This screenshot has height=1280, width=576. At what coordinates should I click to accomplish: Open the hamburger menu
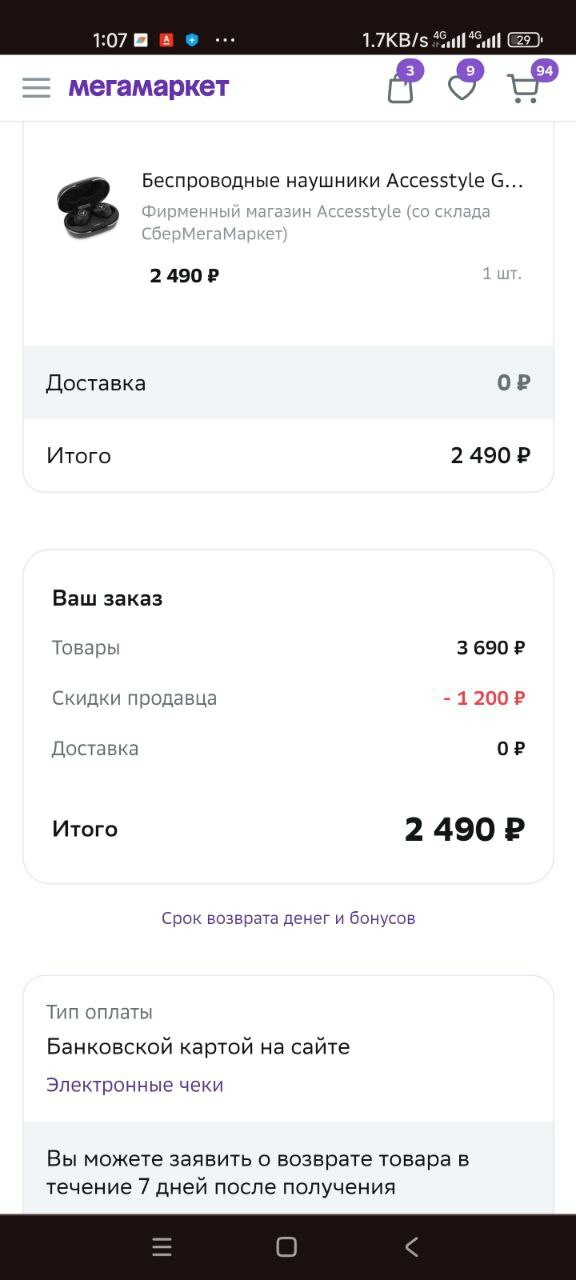[x=36, y=87]
